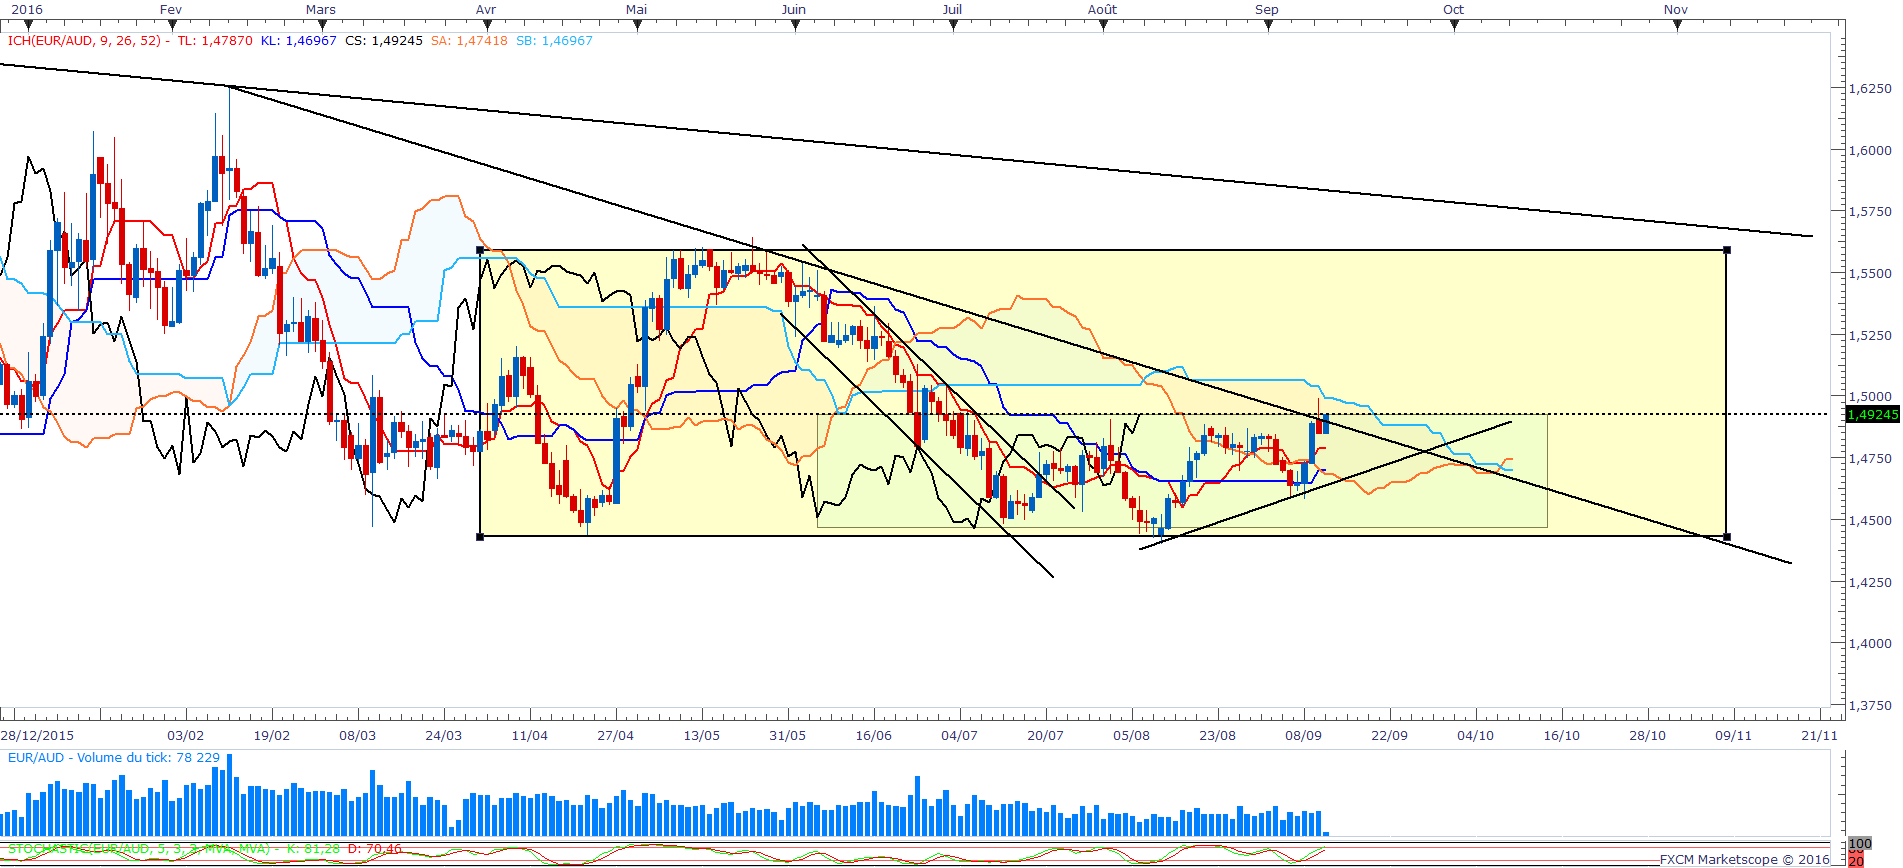Select the top-left handle of the yellow rectangle
This screenshot has height=868, width=1903.
(480, 250)
